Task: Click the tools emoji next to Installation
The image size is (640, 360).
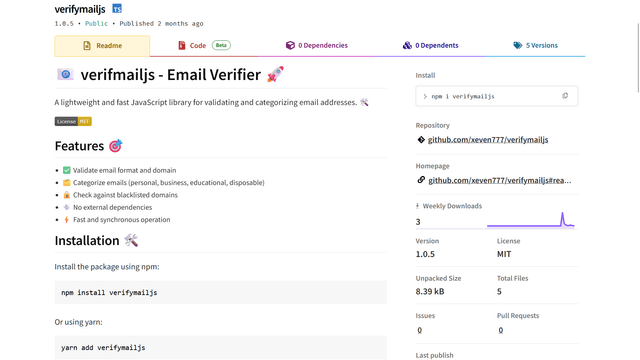Action: pyautogui.click(x=131, y=240)
